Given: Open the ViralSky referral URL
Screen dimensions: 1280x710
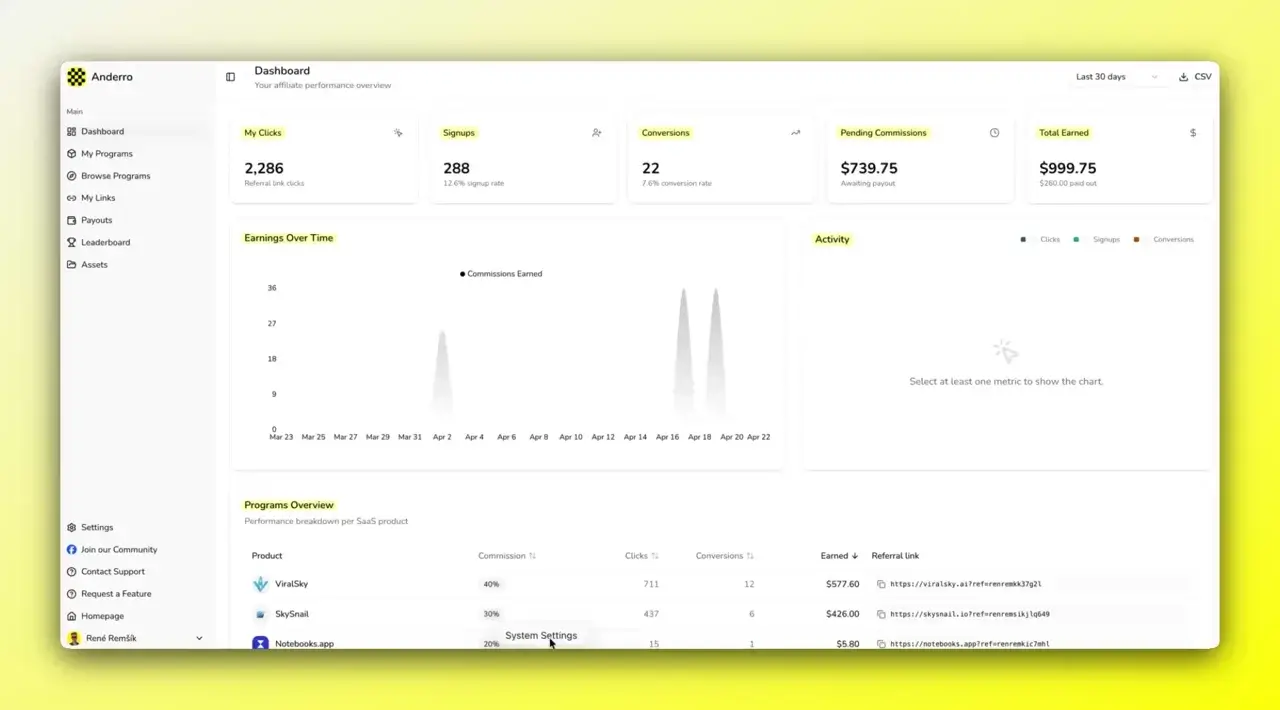Looking at the screenshot, I should [966, 584].
